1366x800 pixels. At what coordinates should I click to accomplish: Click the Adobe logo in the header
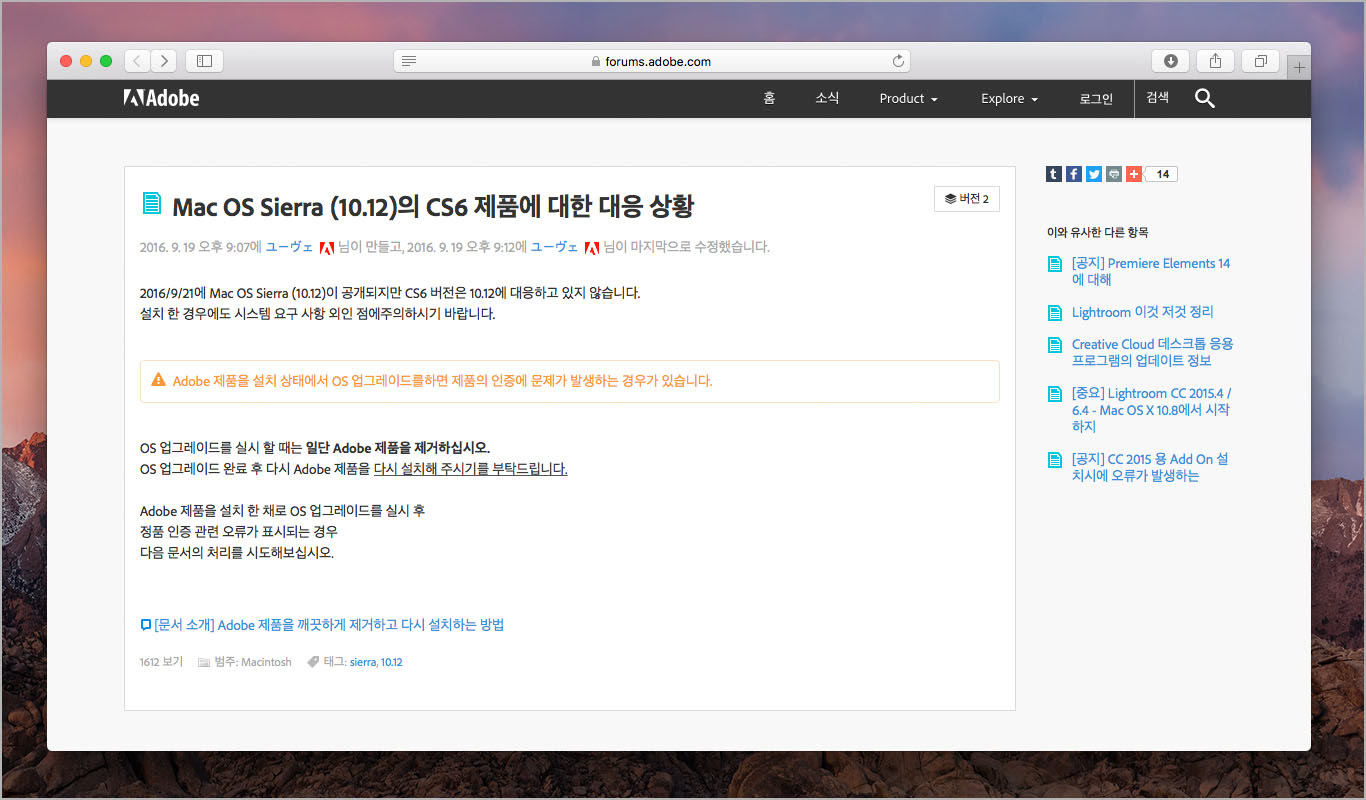coord(161,98)
